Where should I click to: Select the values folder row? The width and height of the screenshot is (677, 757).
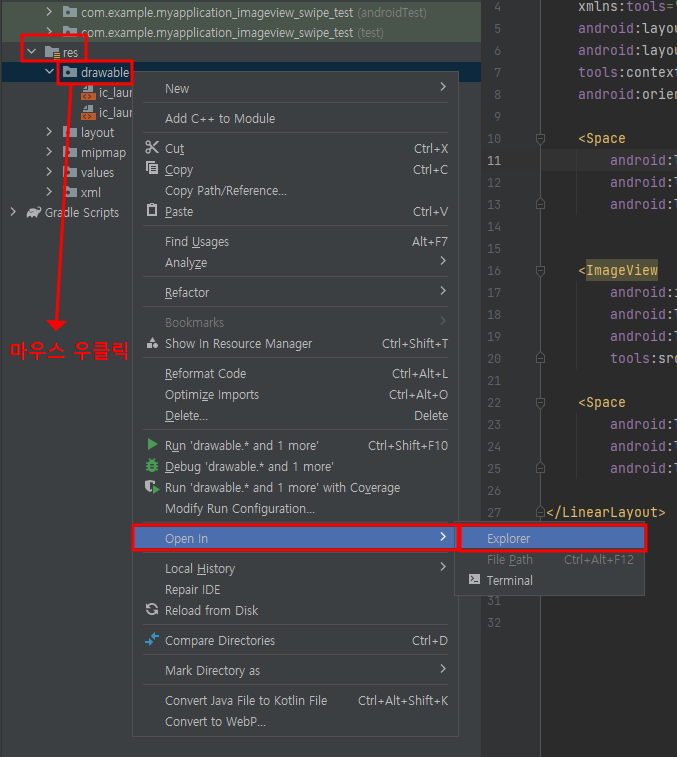click(68, 172)
